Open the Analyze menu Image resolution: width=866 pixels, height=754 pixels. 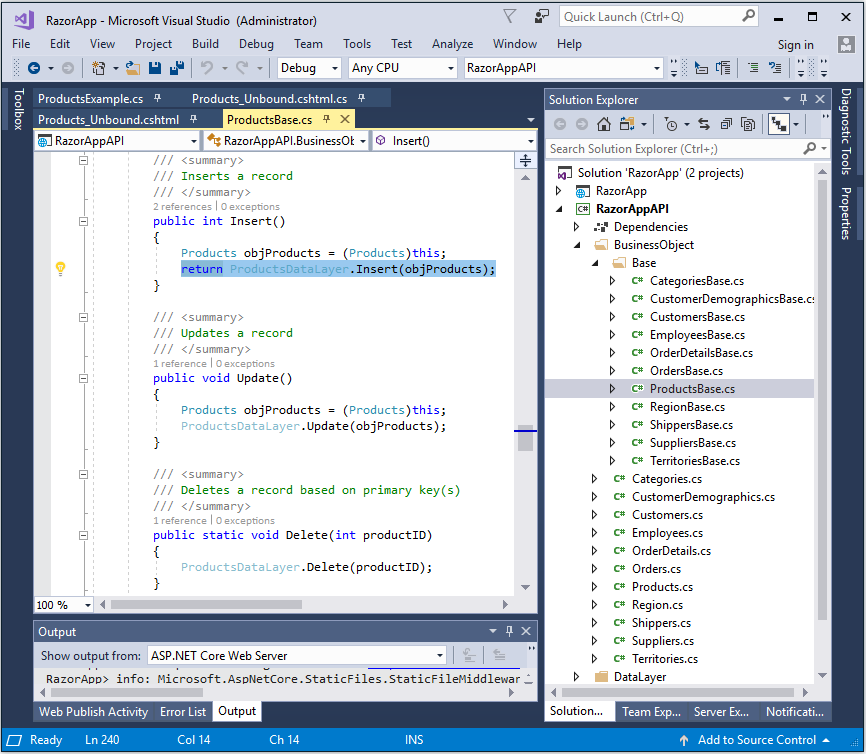(452, 44)
